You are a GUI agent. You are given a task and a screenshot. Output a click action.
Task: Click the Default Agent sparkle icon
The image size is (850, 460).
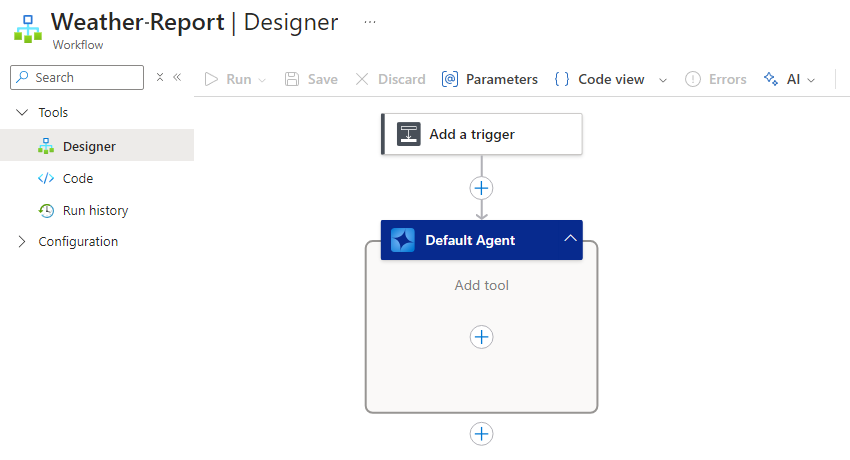click(403, 240)
